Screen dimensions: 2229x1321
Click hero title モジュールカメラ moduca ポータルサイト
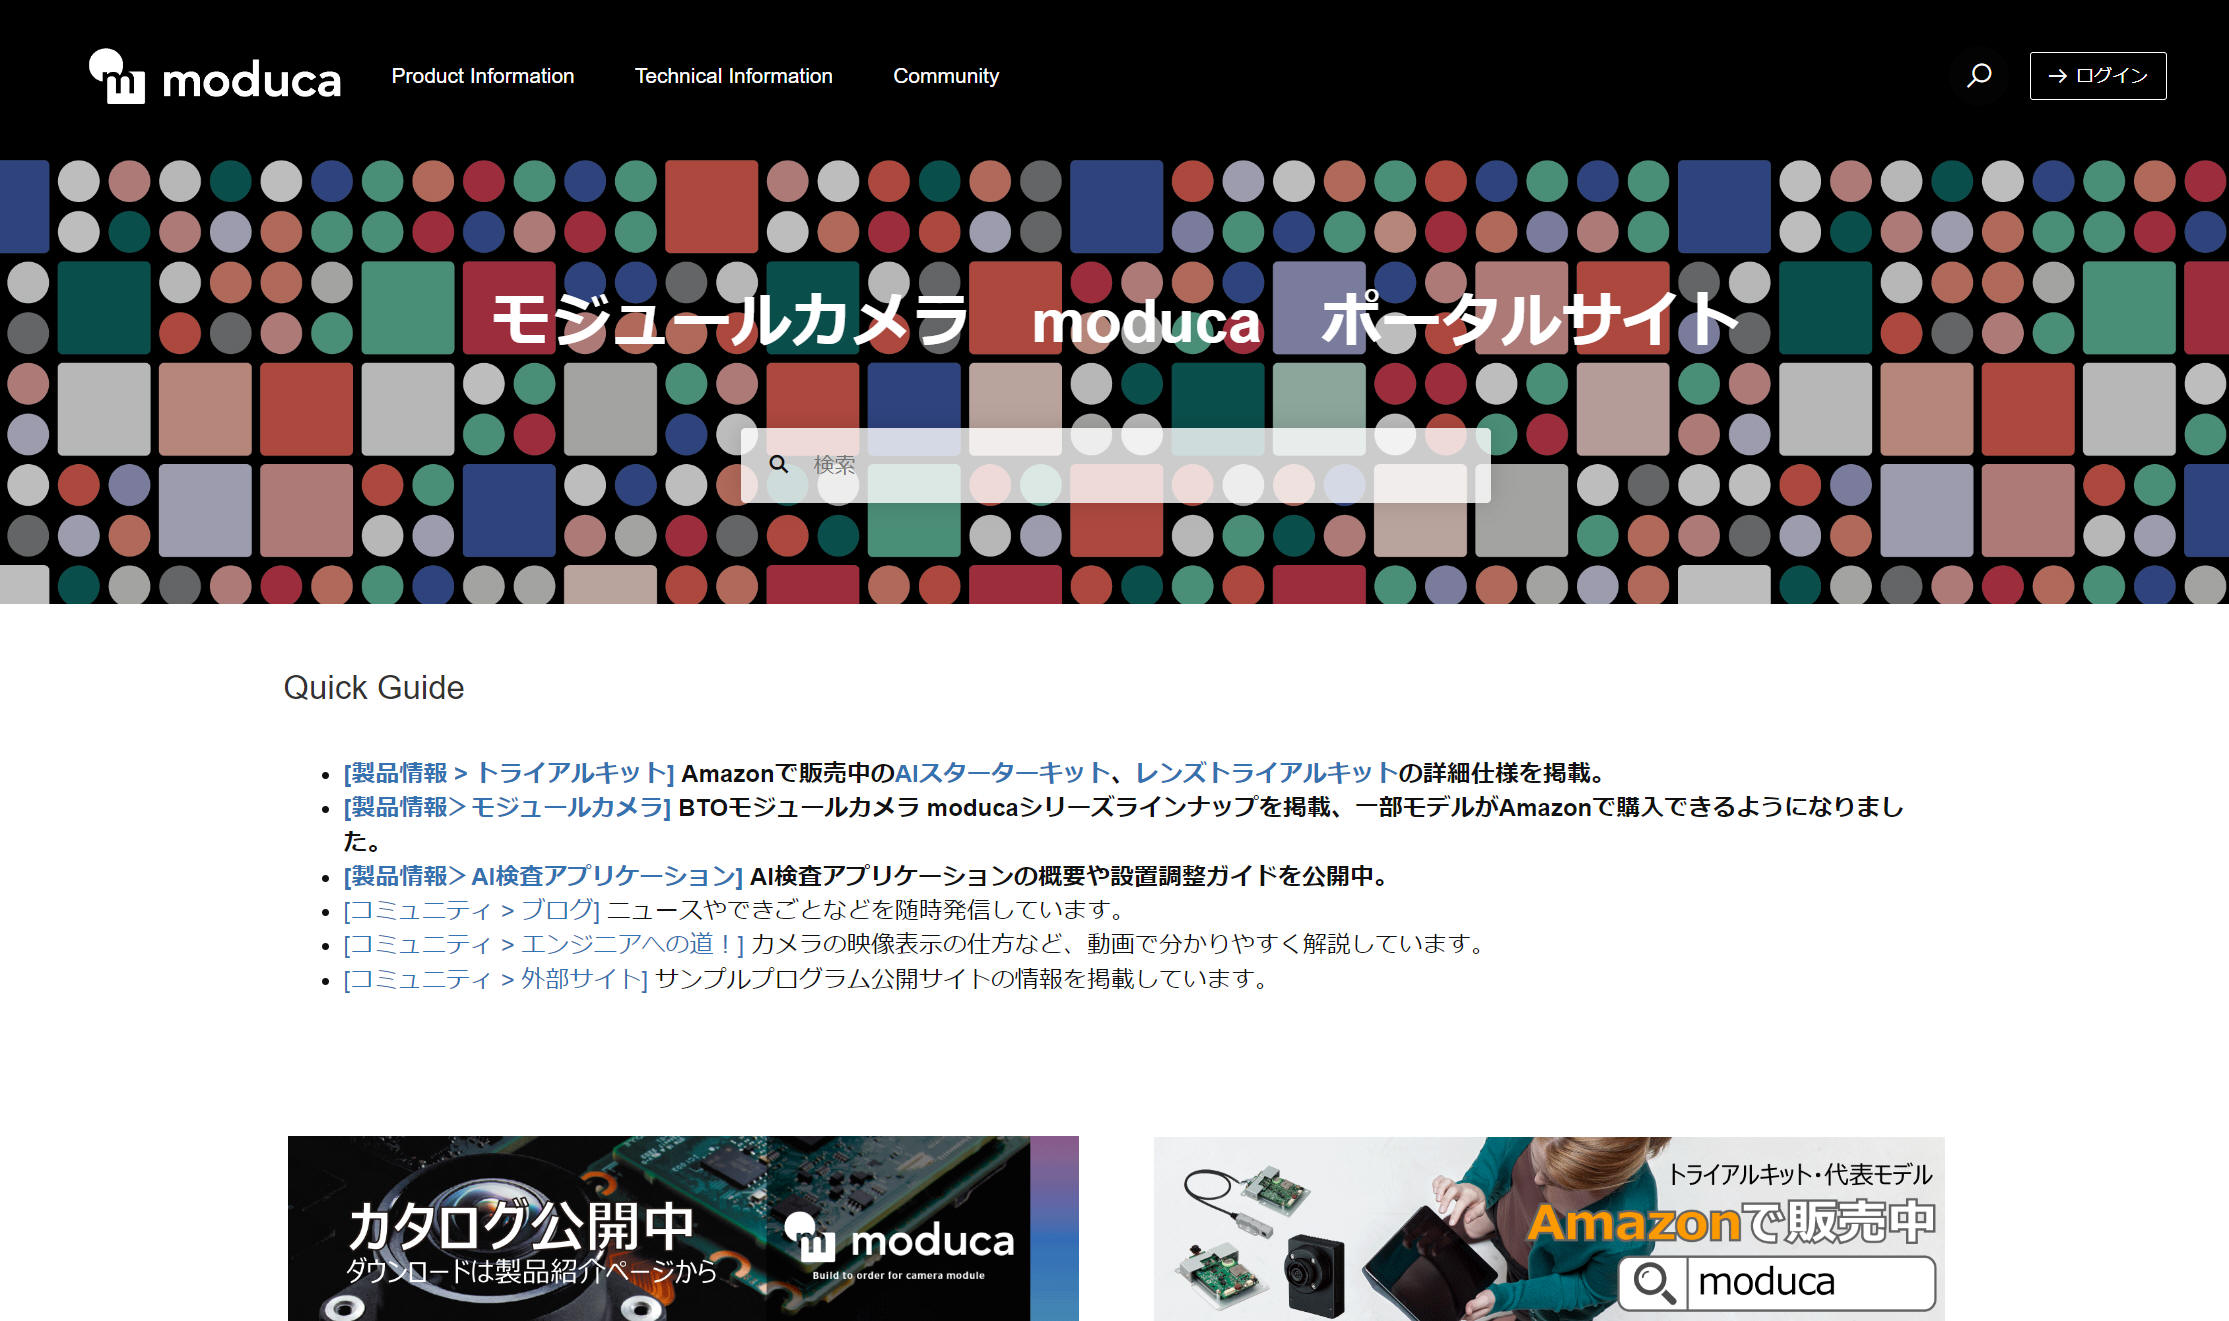(1115, 320)
